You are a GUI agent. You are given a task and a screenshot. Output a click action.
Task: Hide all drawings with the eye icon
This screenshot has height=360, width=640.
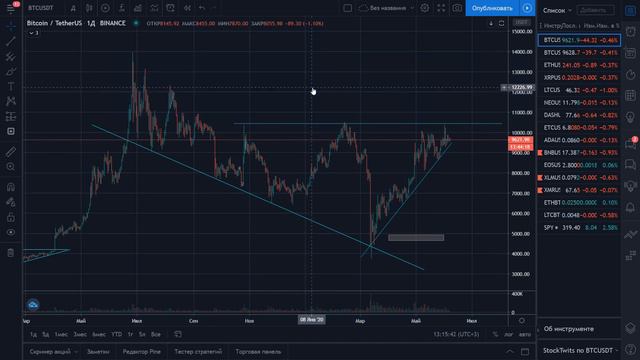tap(11, 232)
